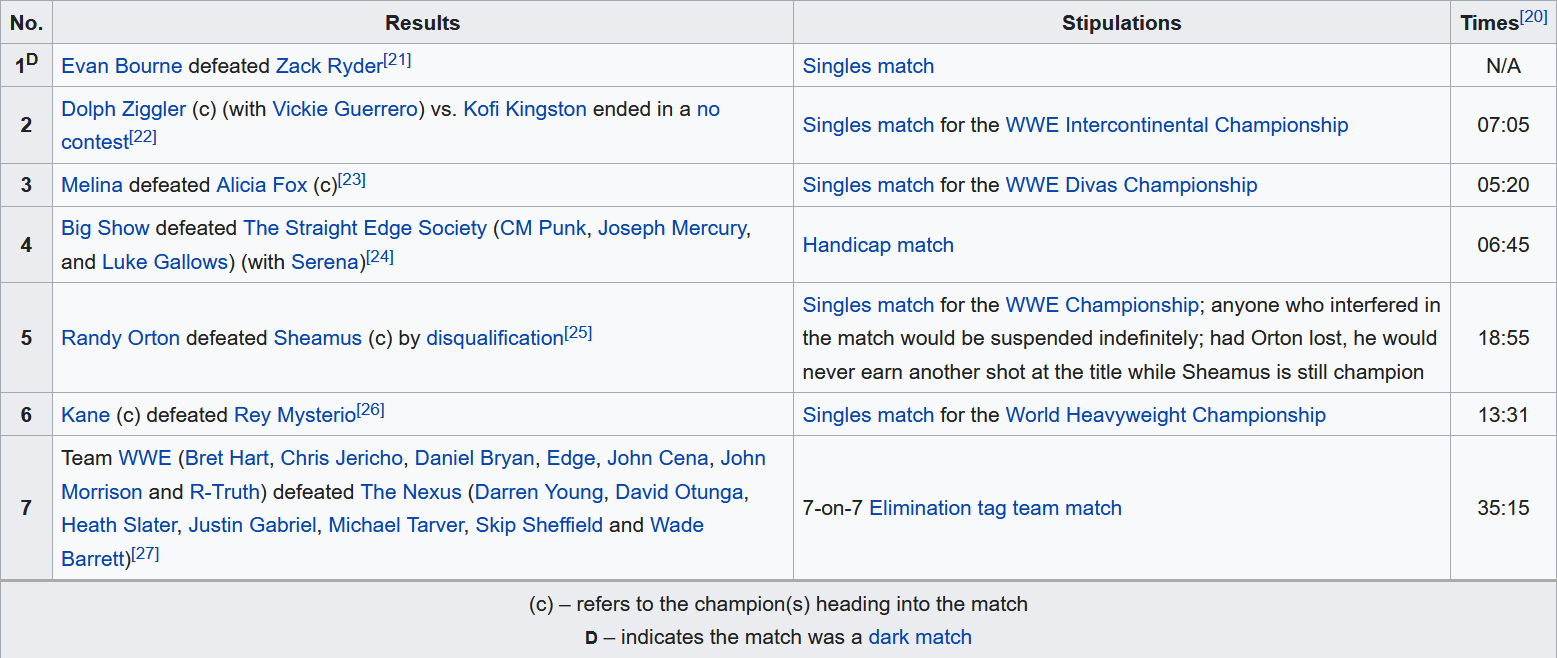Open citation reference 21
This screenshot has height=658, width=1557.
[x=398, y=60]
